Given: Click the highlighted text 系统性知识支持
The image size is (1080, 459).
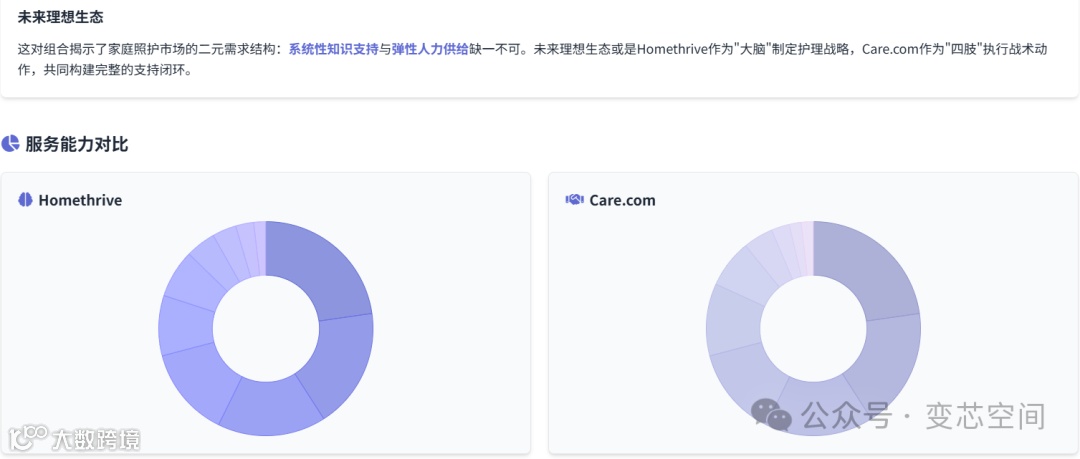Looking at the screenshot, I should (x=333, y=50).
